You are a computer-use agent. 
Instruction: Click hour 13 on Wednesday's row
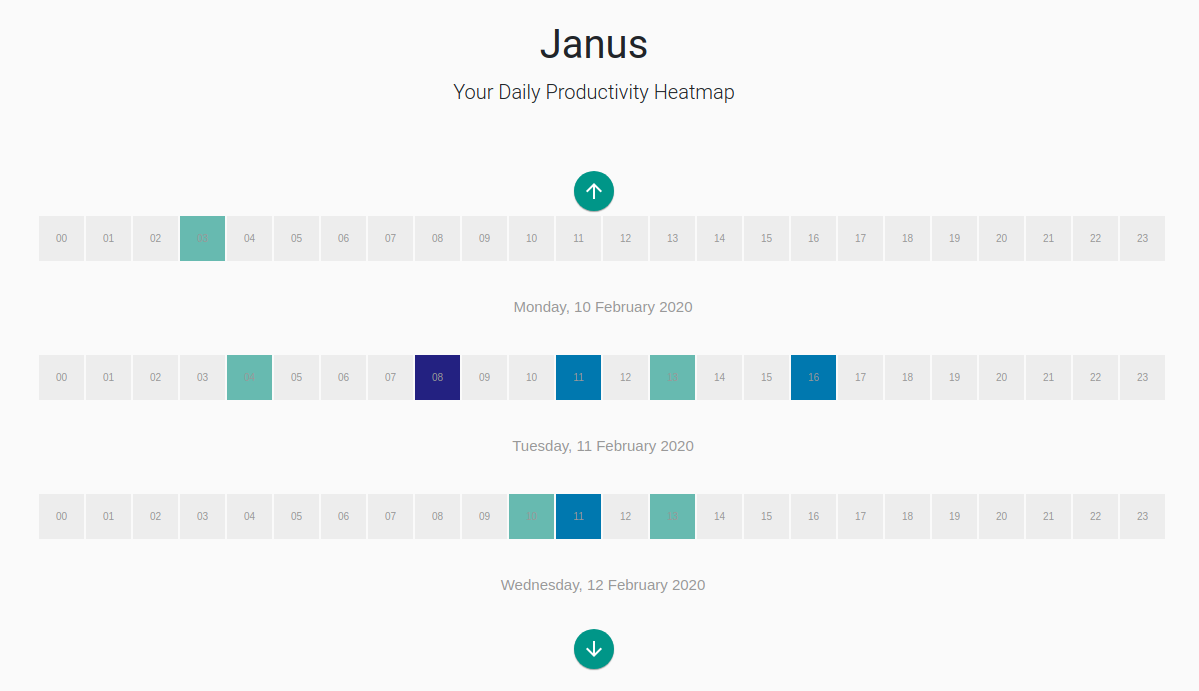click(x=672, y=516)
